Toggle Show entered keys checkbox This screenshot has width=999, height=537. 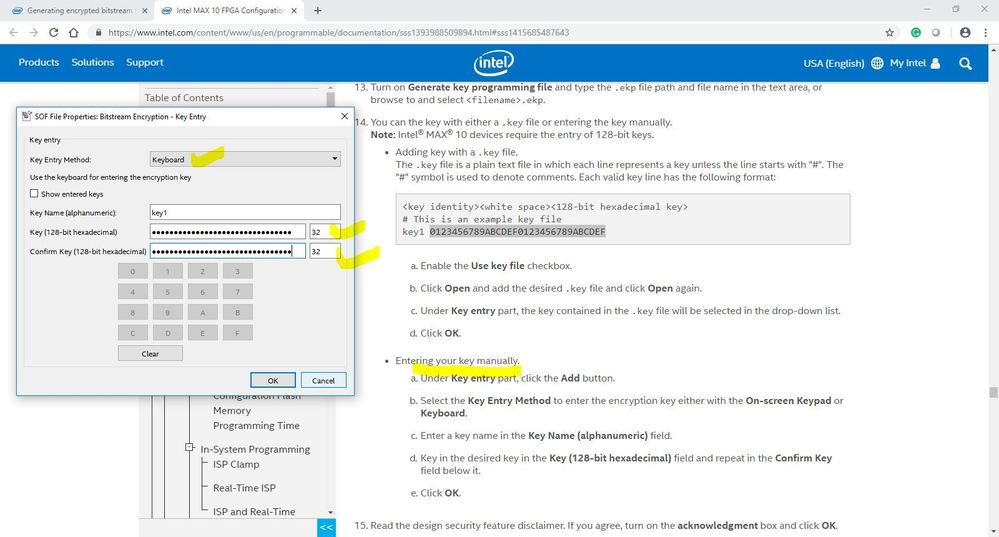click(x=34, y=194)
